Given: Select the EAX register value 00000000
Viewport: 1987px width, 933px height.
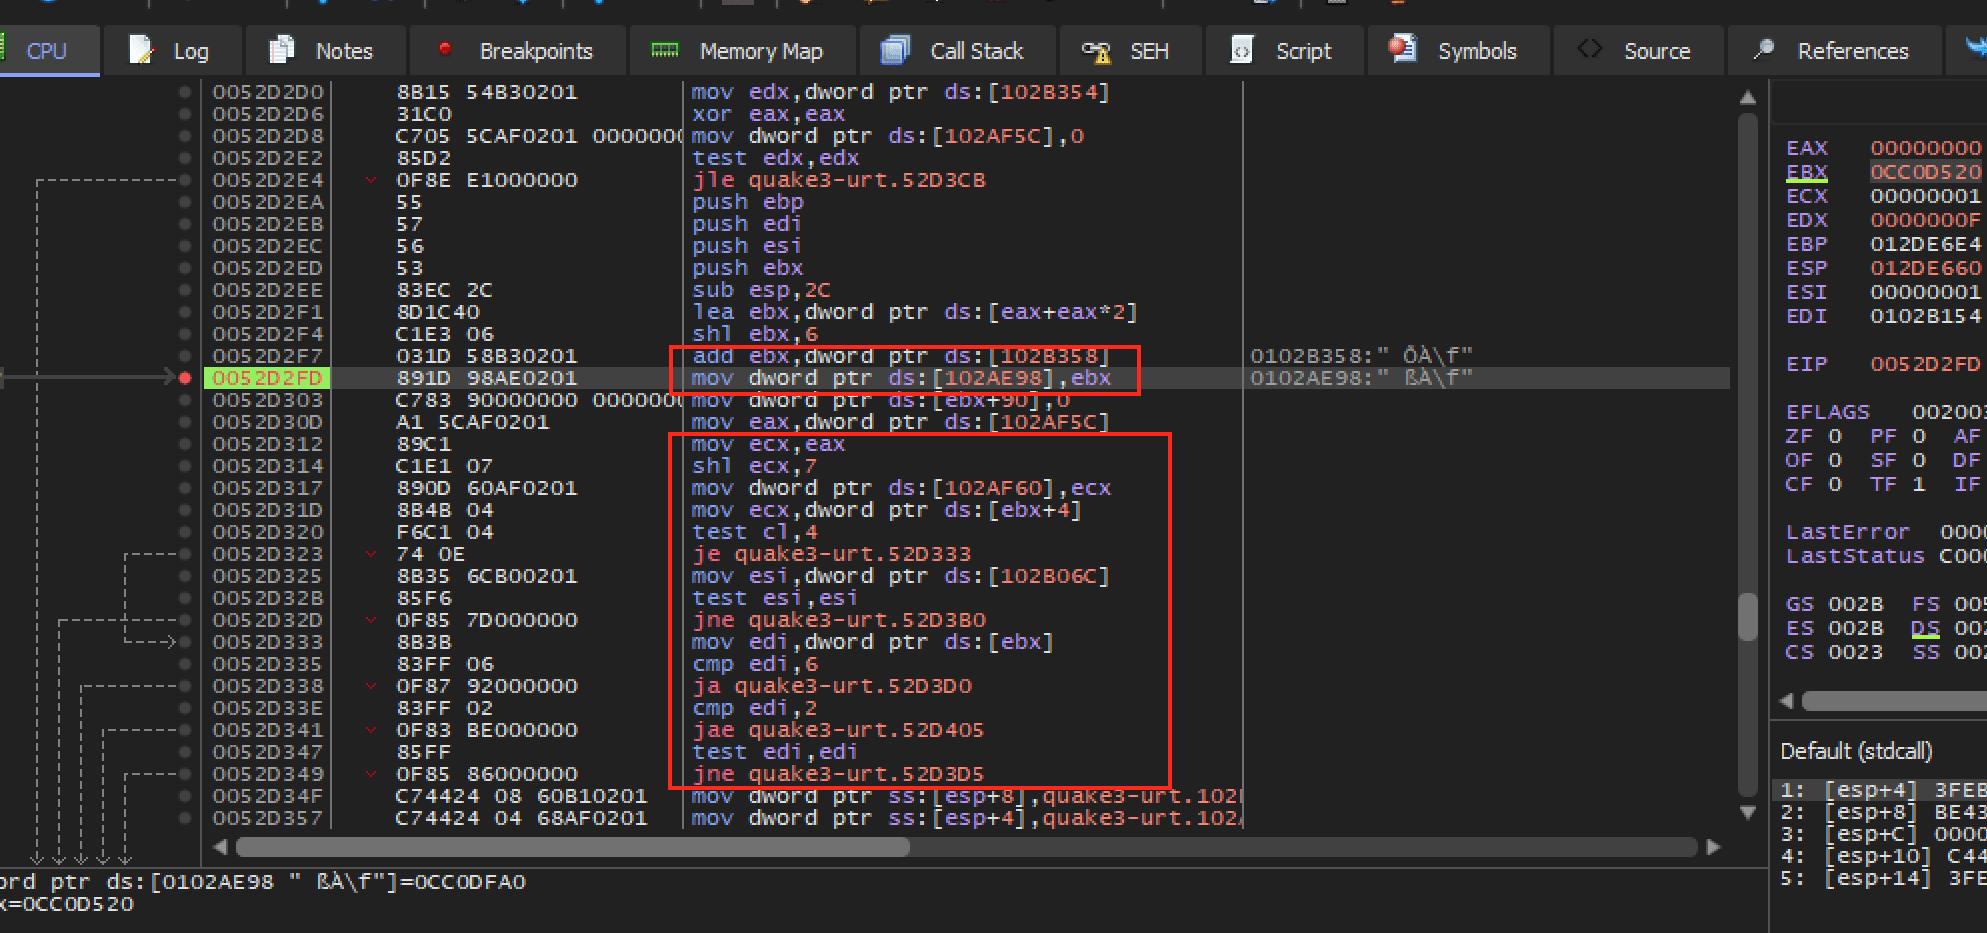Looking at the screenshot, I should [1926, 148].
